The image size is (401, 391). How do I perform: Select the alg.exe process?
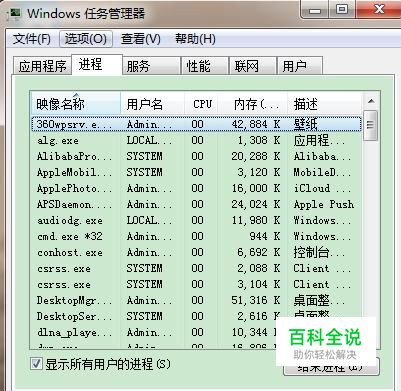196,140
